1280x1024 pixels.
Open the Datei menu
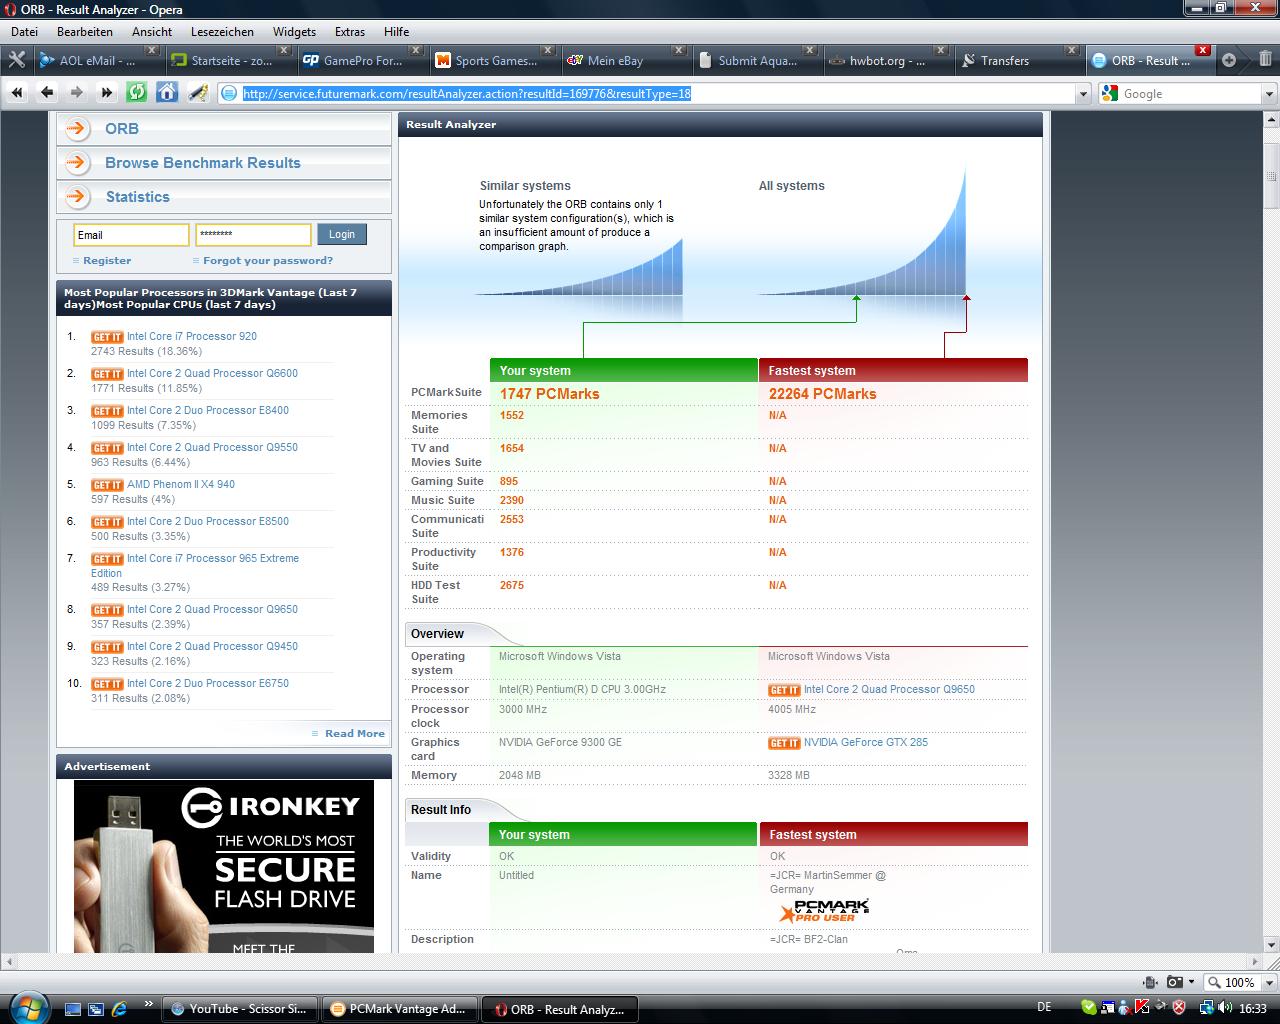tap(24, 32)
